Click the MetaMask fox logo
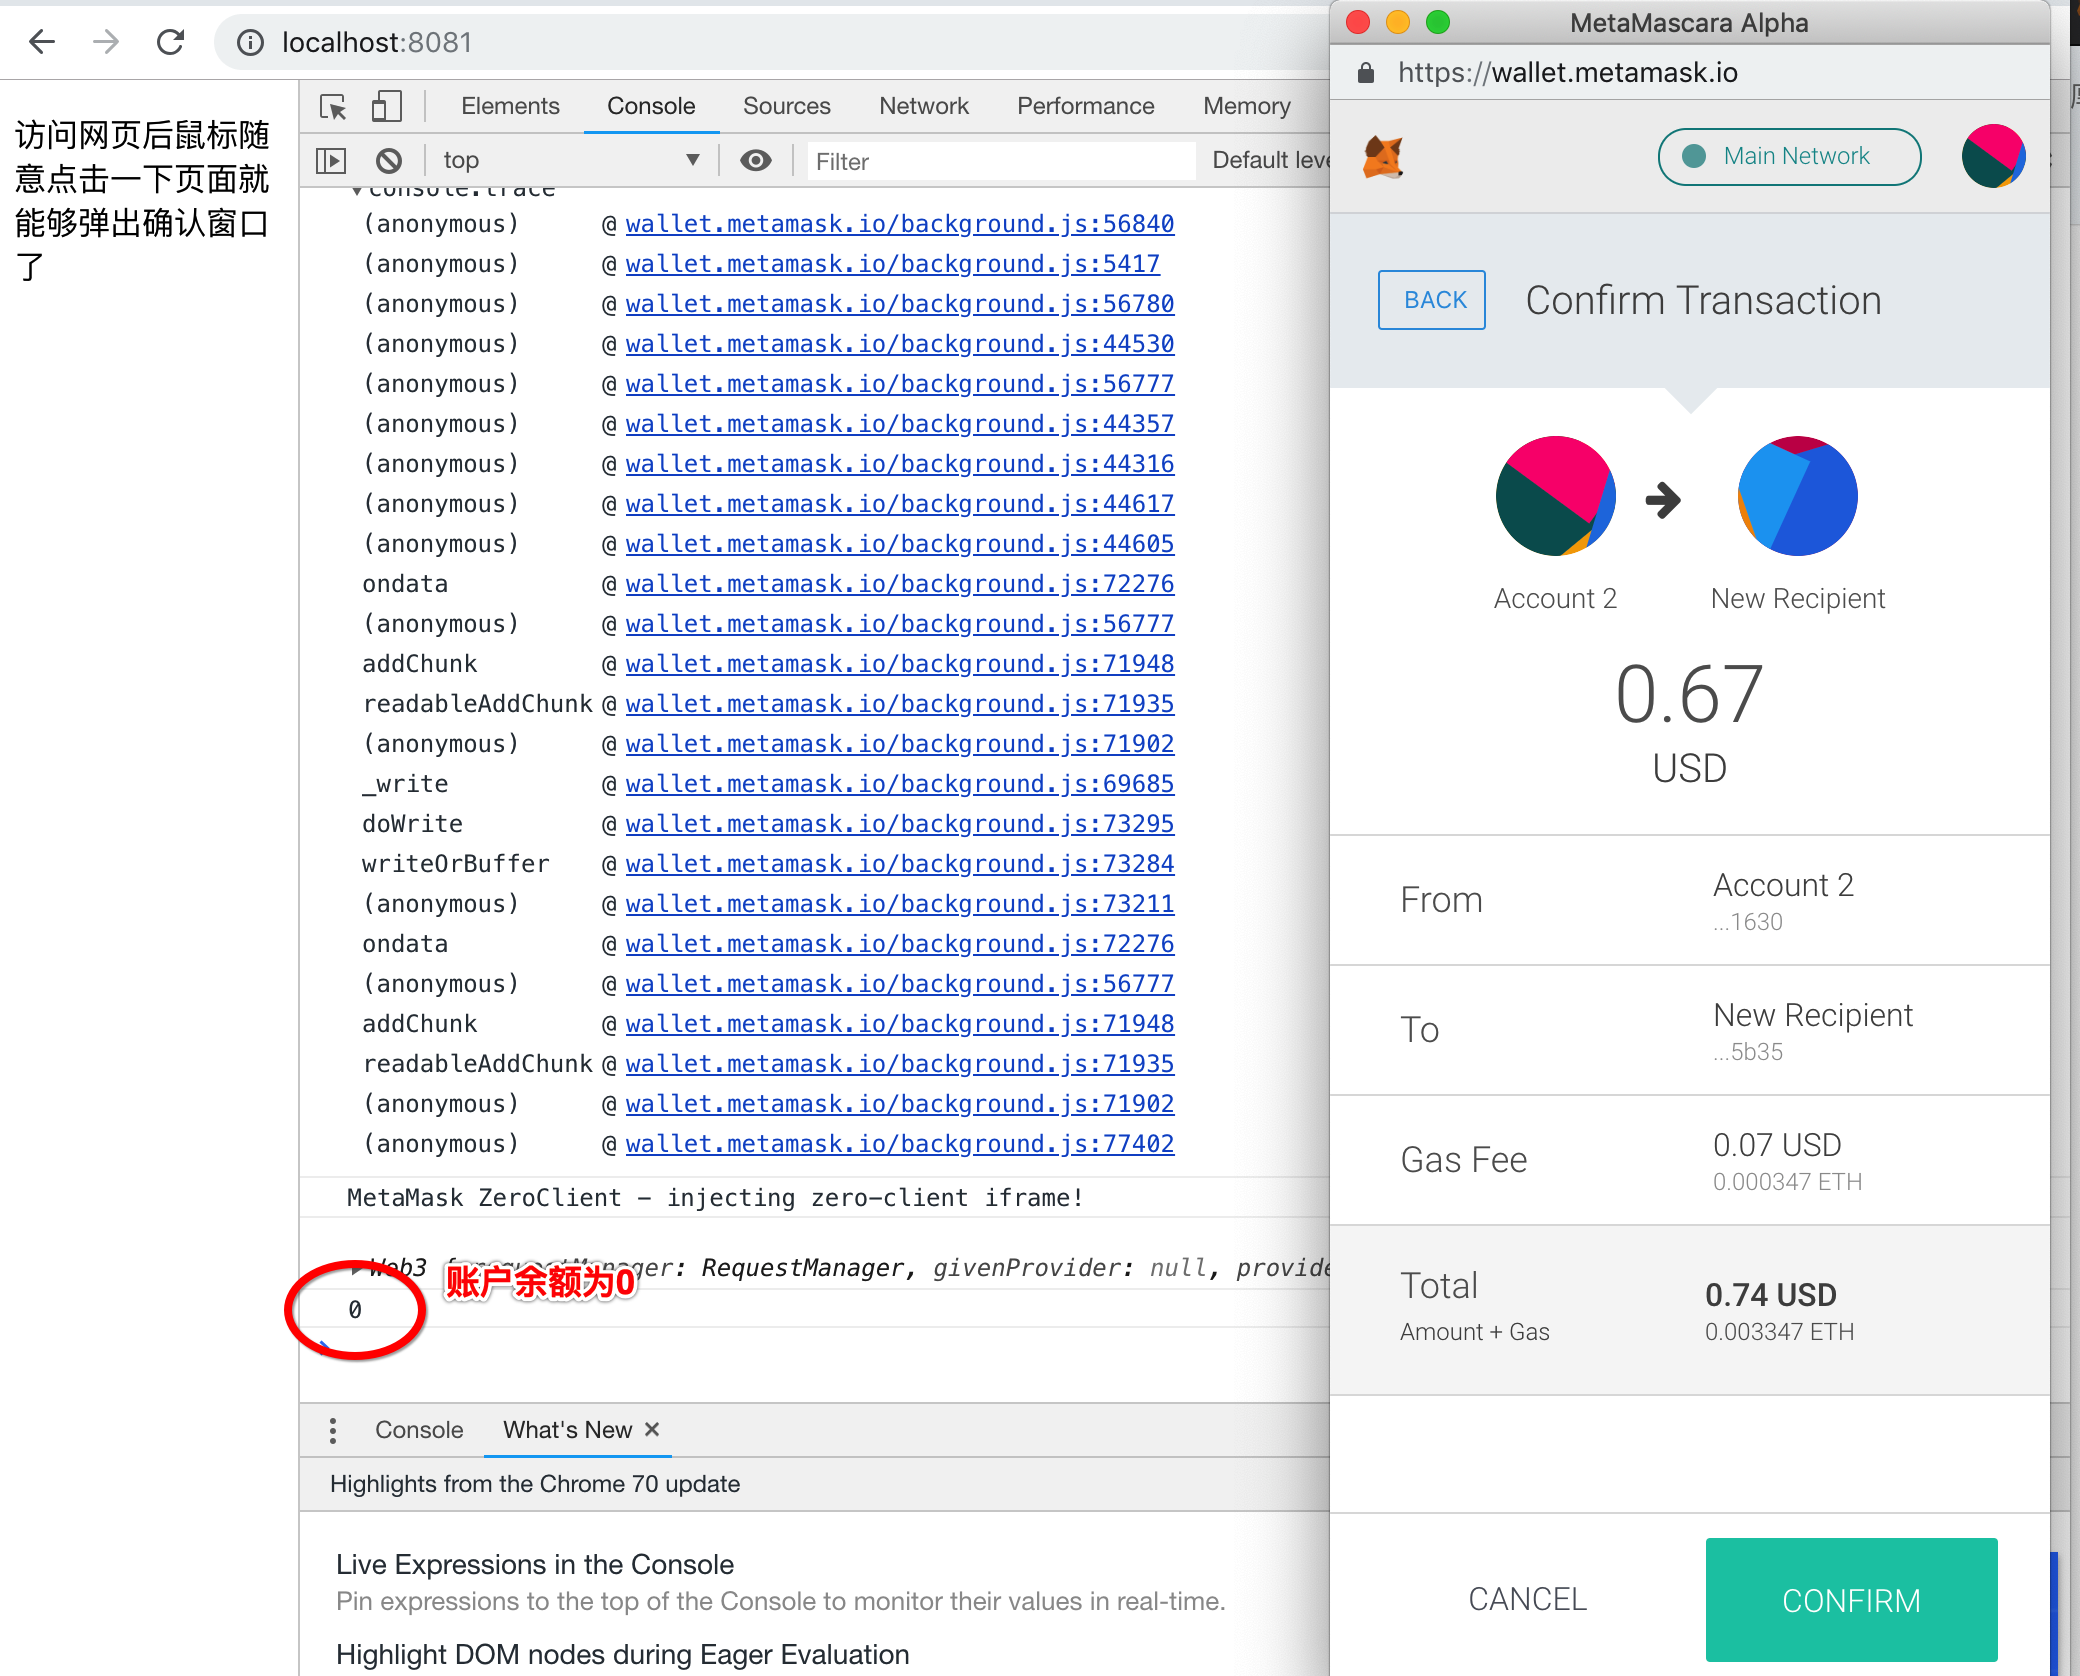The image size is (2080, 1676). click(x=1383, y=157)
